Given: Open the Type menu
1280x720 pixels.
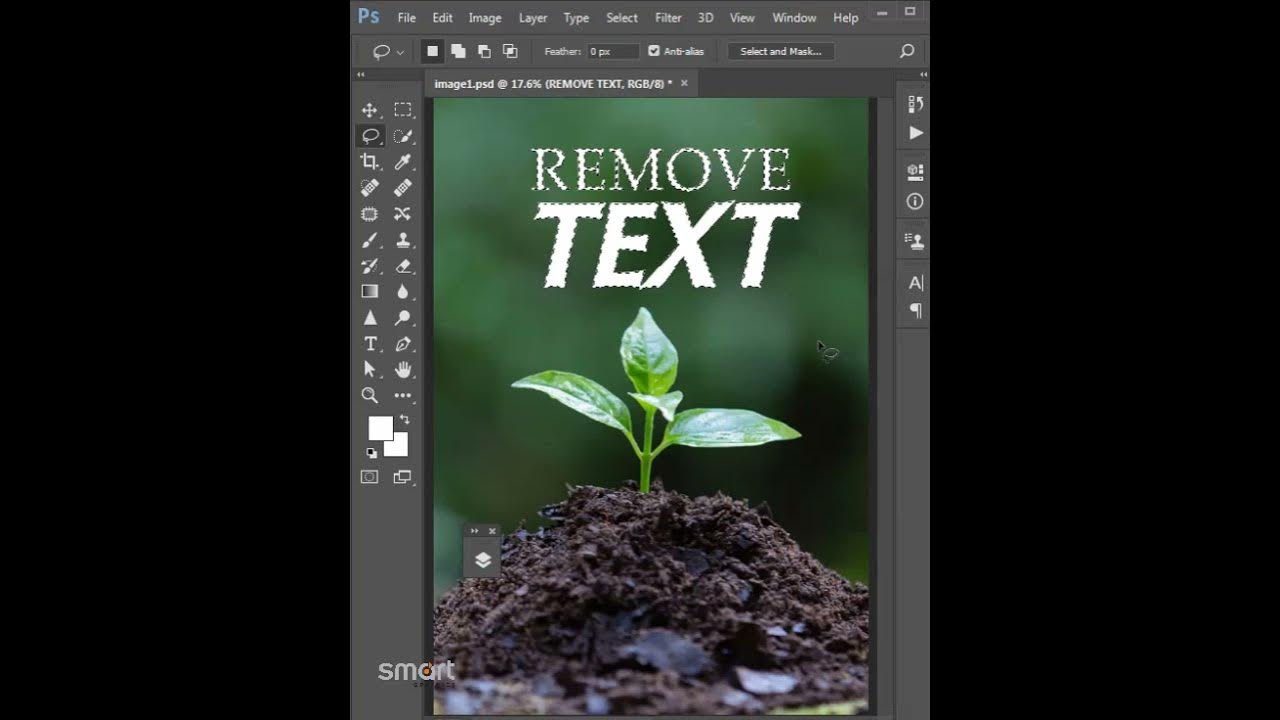Looking at the screenshot, I should coord(576,18).
